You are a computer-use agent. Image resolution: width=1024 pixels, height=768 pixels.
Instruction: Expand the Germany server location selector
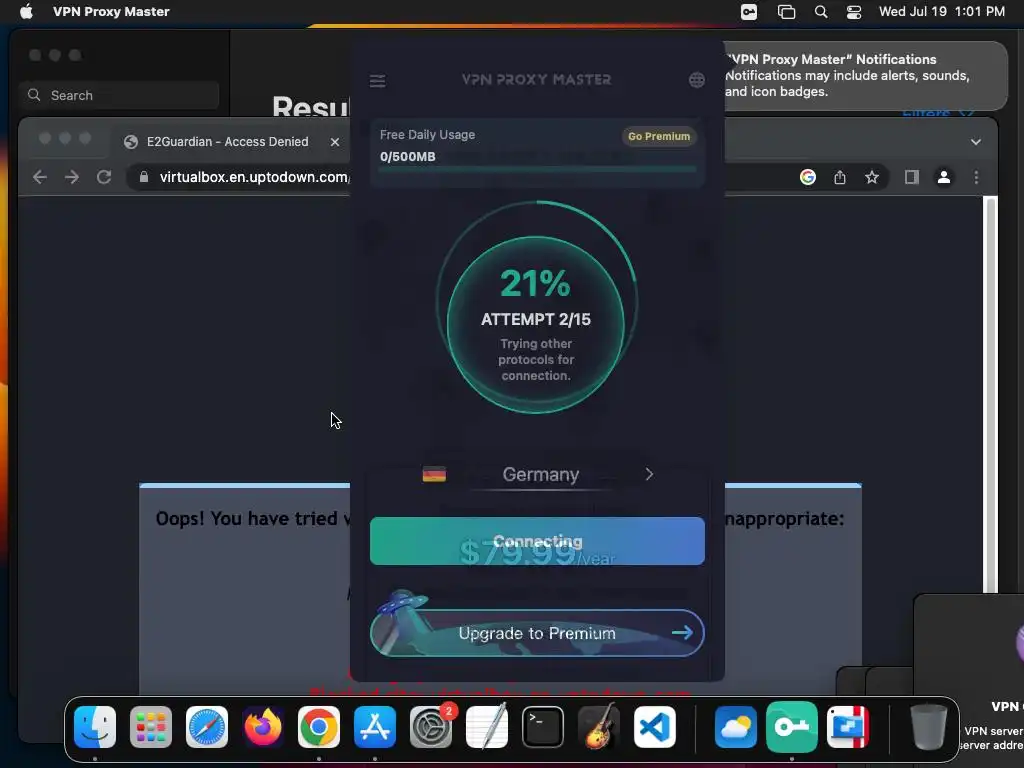537,474
